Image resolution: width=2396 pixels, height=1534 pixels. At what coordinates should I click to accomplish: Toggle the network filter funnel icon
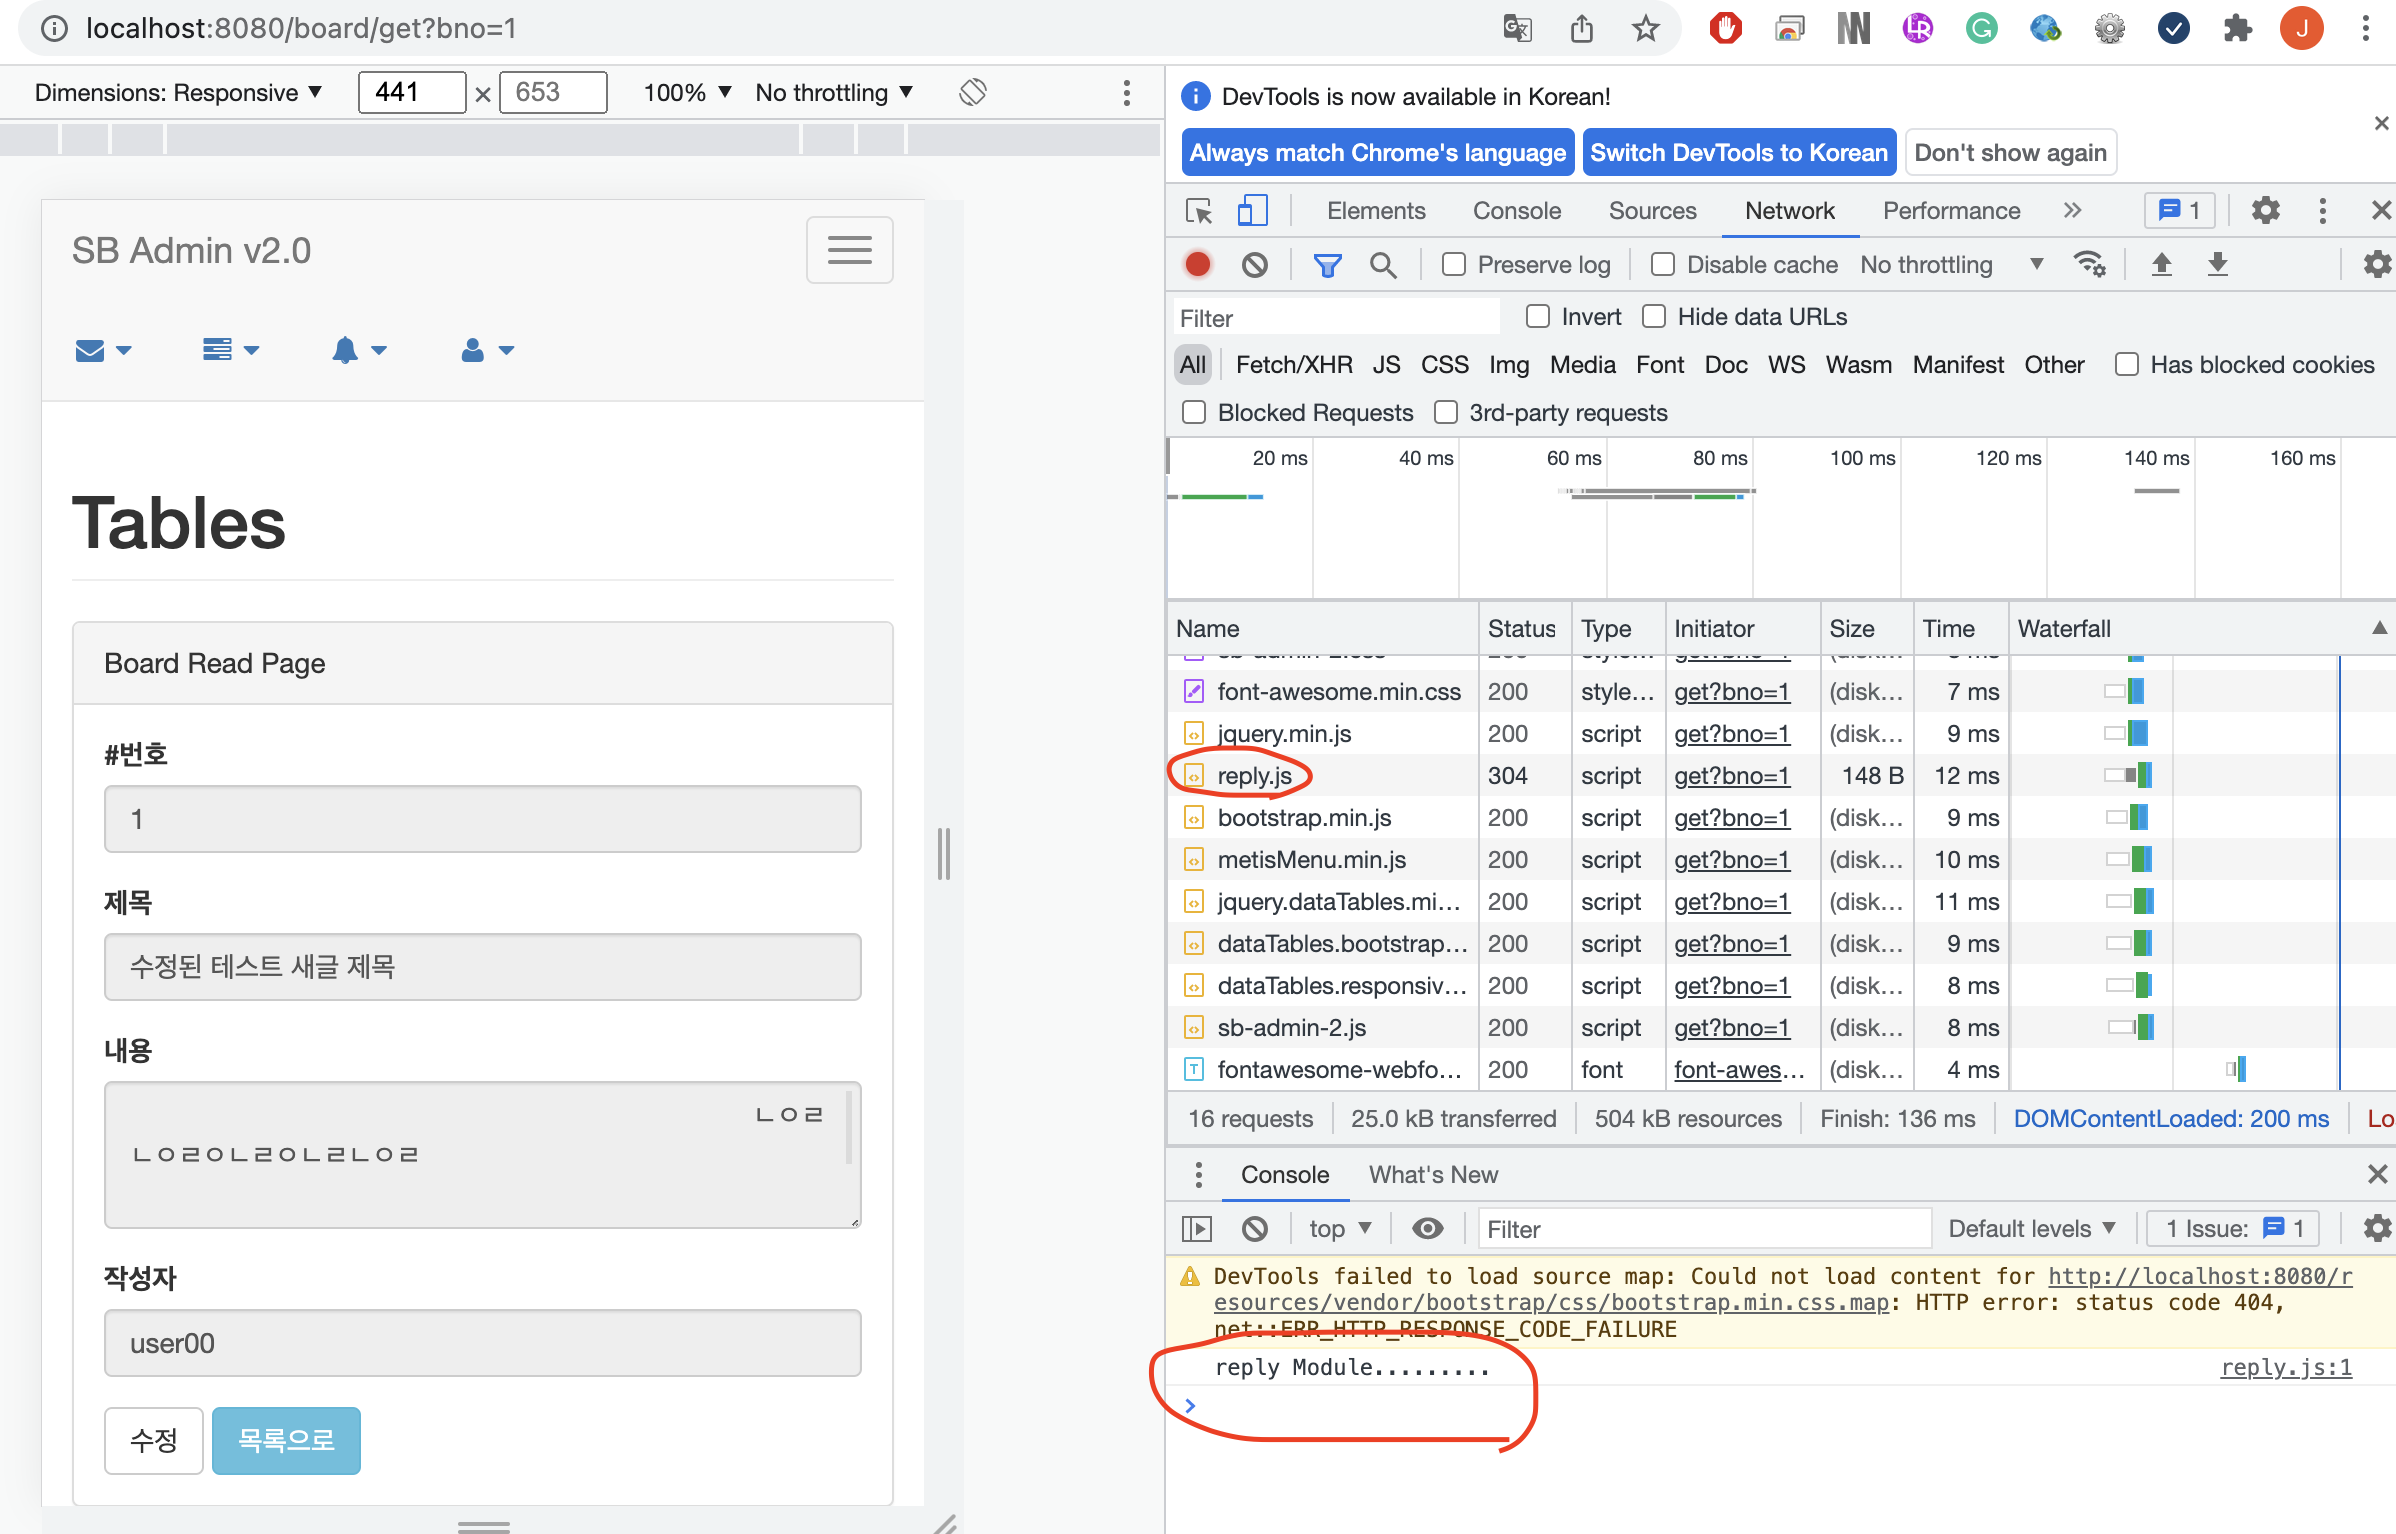pyautogui.click(x=1327, y=264)
